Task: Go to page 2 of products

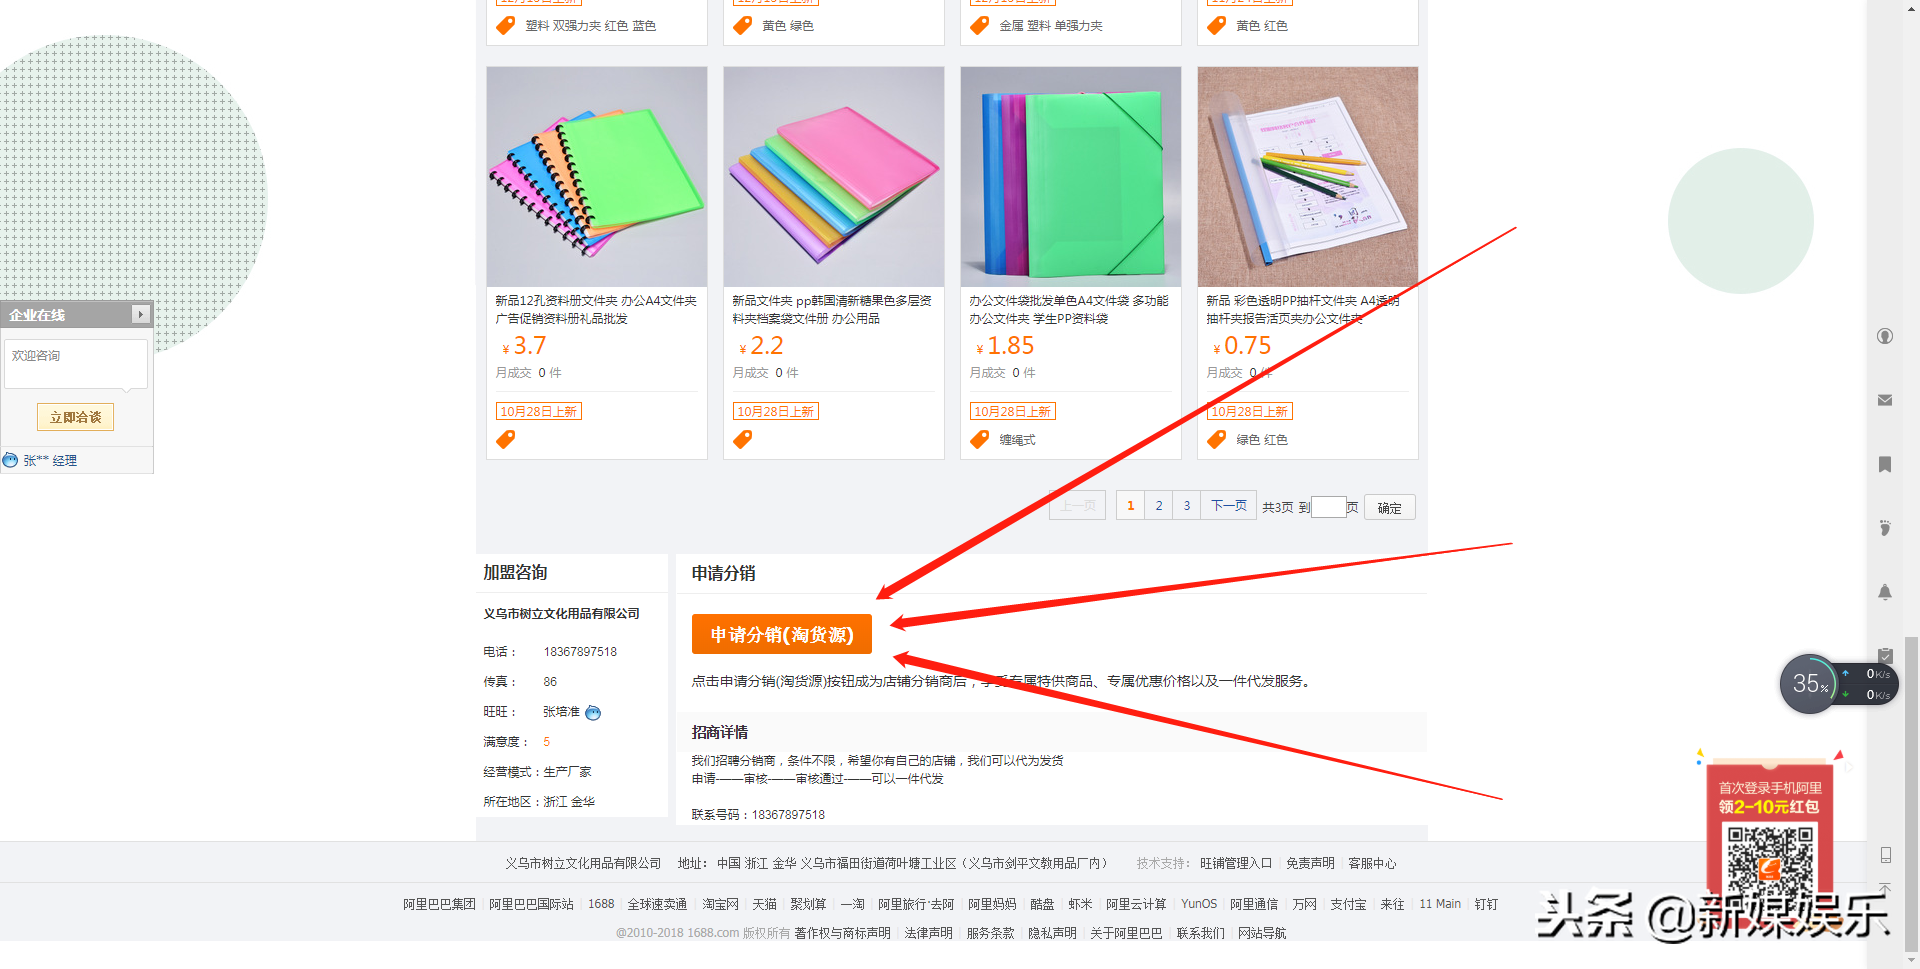Action: (x=1159, y=506)
